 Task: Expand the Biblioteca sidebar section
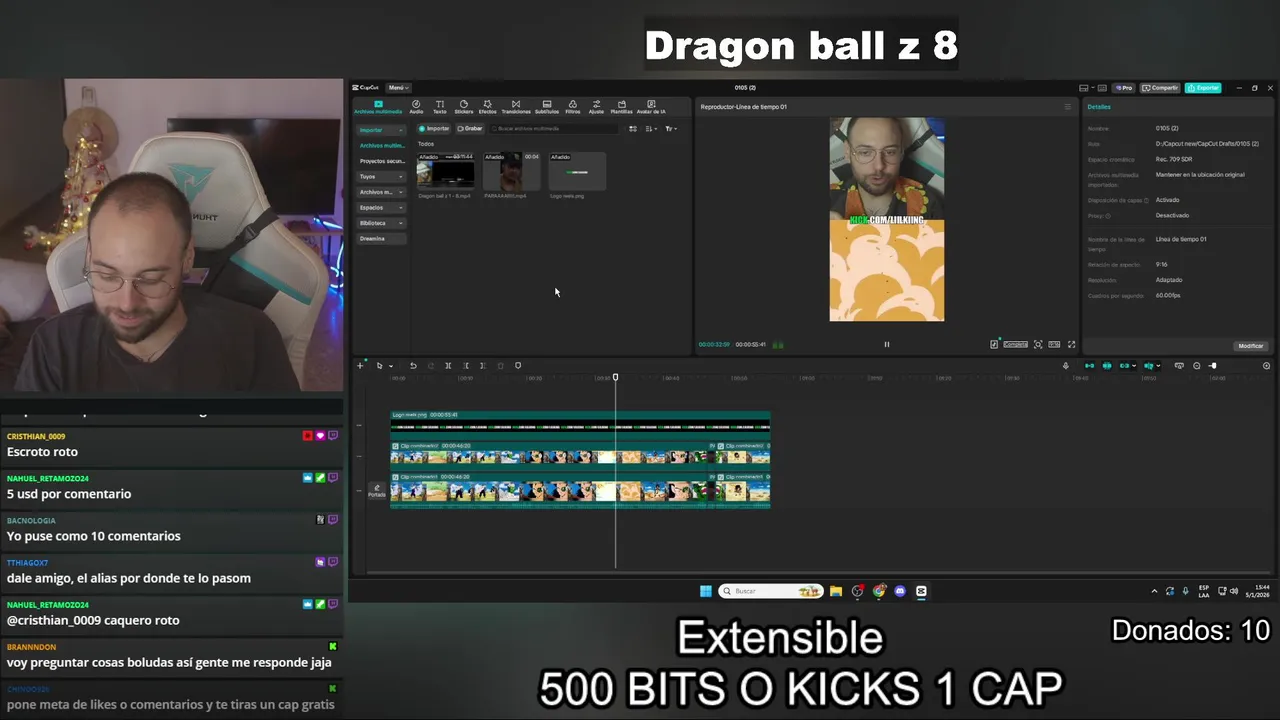coord(382,223)
